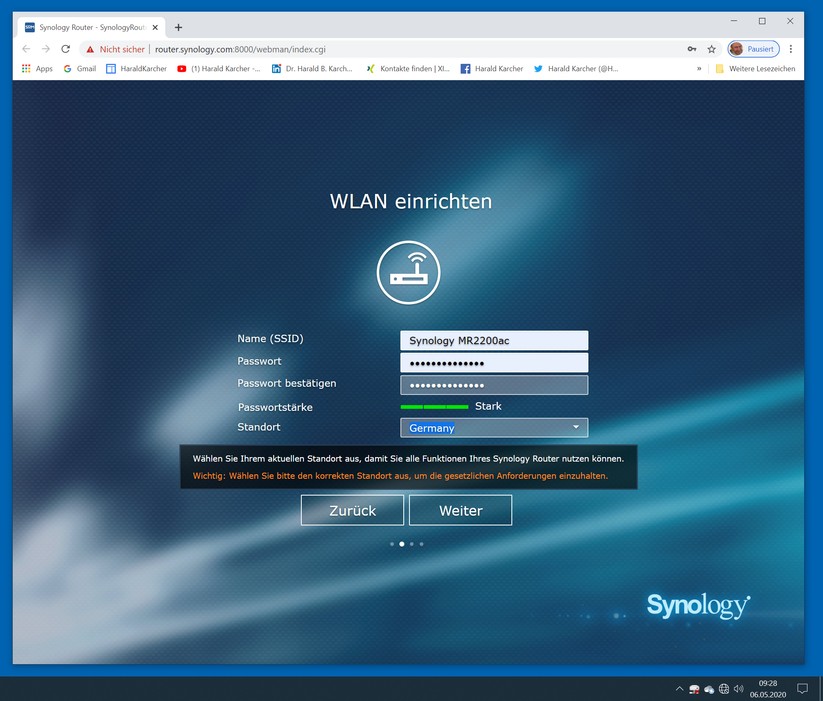Click the taskbar volume speaker icon
Image resolution: width=823 pixels, height=701 pixels.
coord(738,689)
